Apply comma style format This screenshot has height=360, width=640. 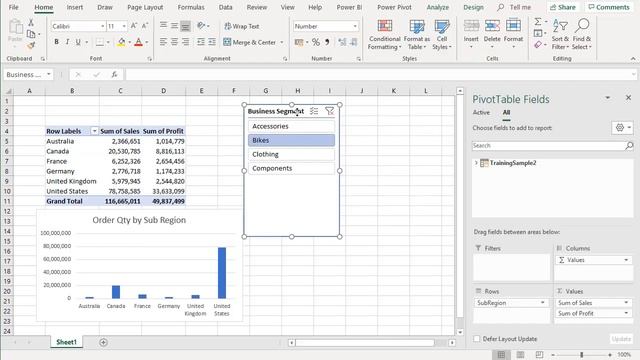tap(327, 42)
